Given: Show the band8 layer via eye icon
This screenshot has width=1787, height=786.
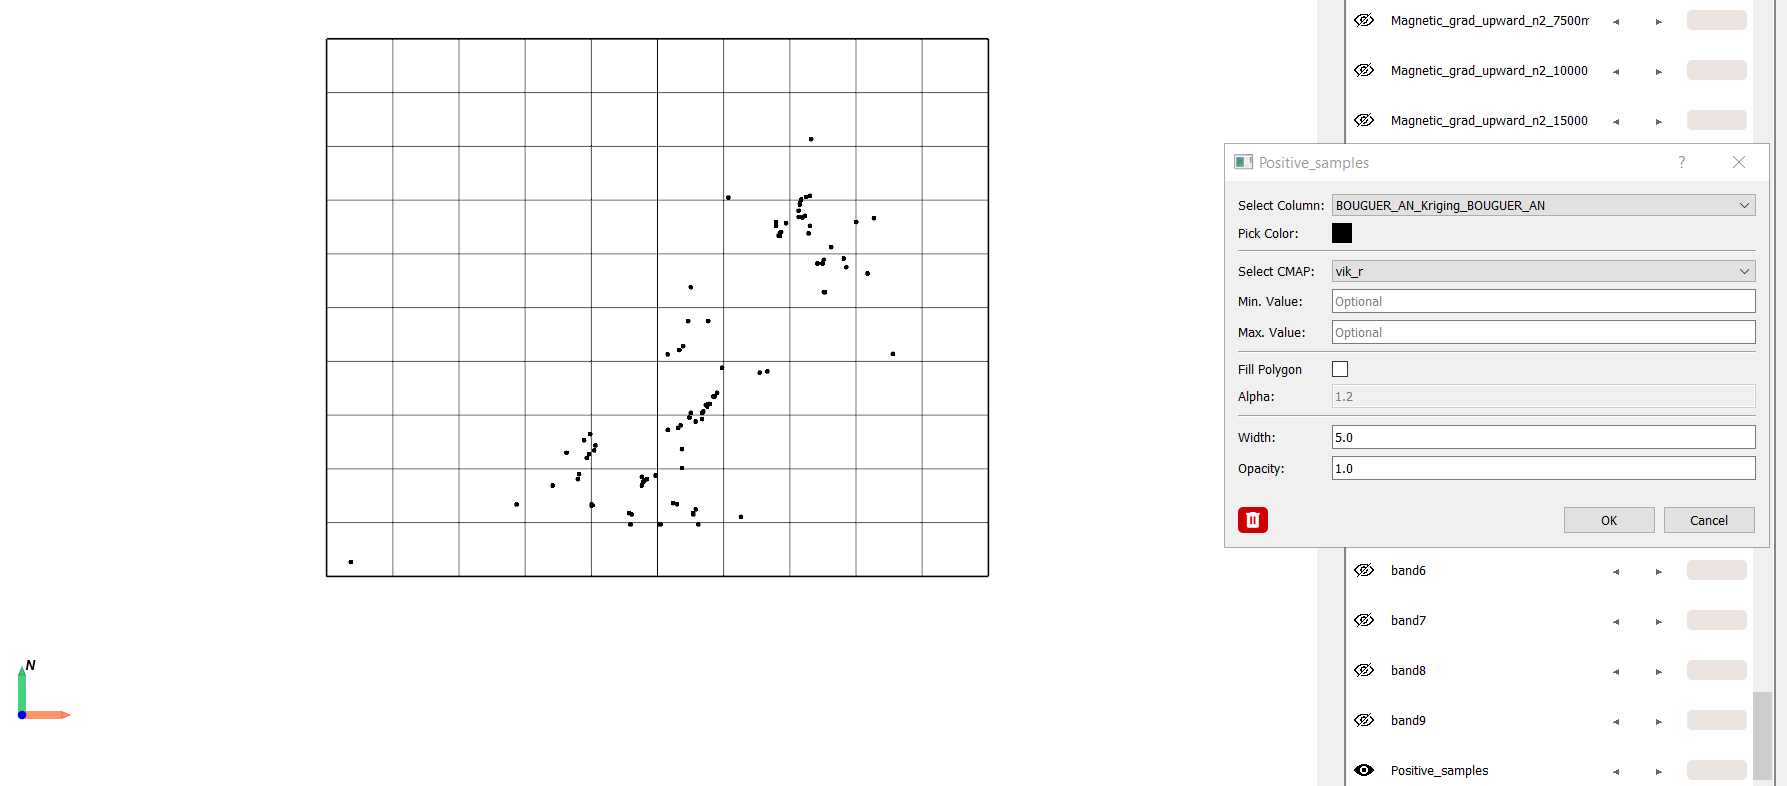Looking at the screenshot, I should coord(1364,670).
